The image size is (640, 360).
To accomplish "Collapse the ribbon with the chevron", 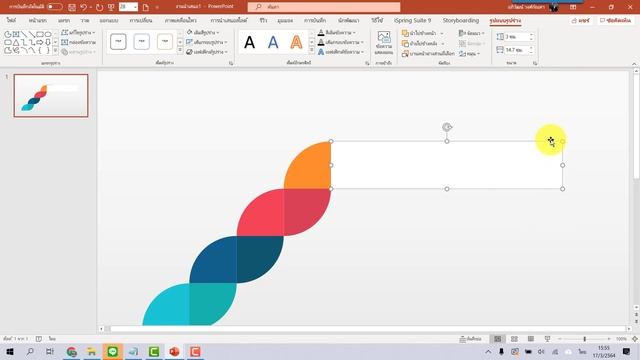I will click(x=634, y=64).
